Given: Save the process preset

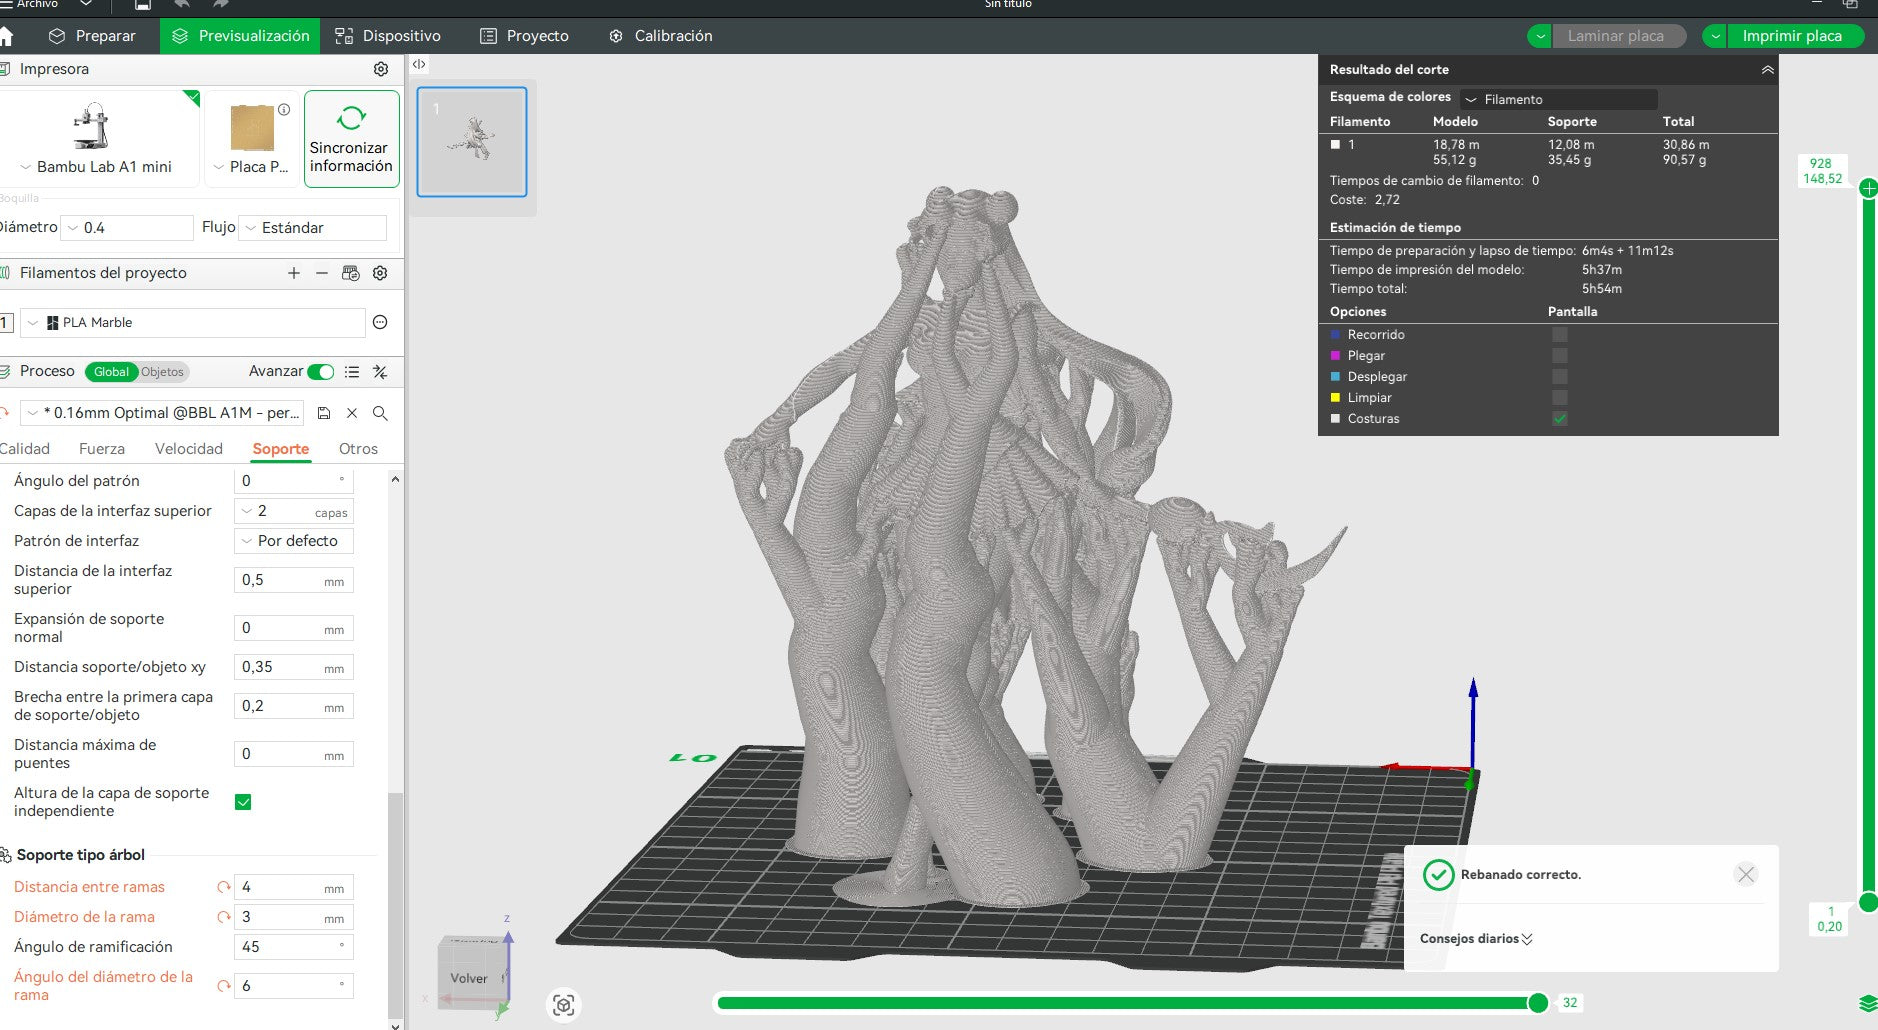Looking at the screenshot, I should [323, 413].
